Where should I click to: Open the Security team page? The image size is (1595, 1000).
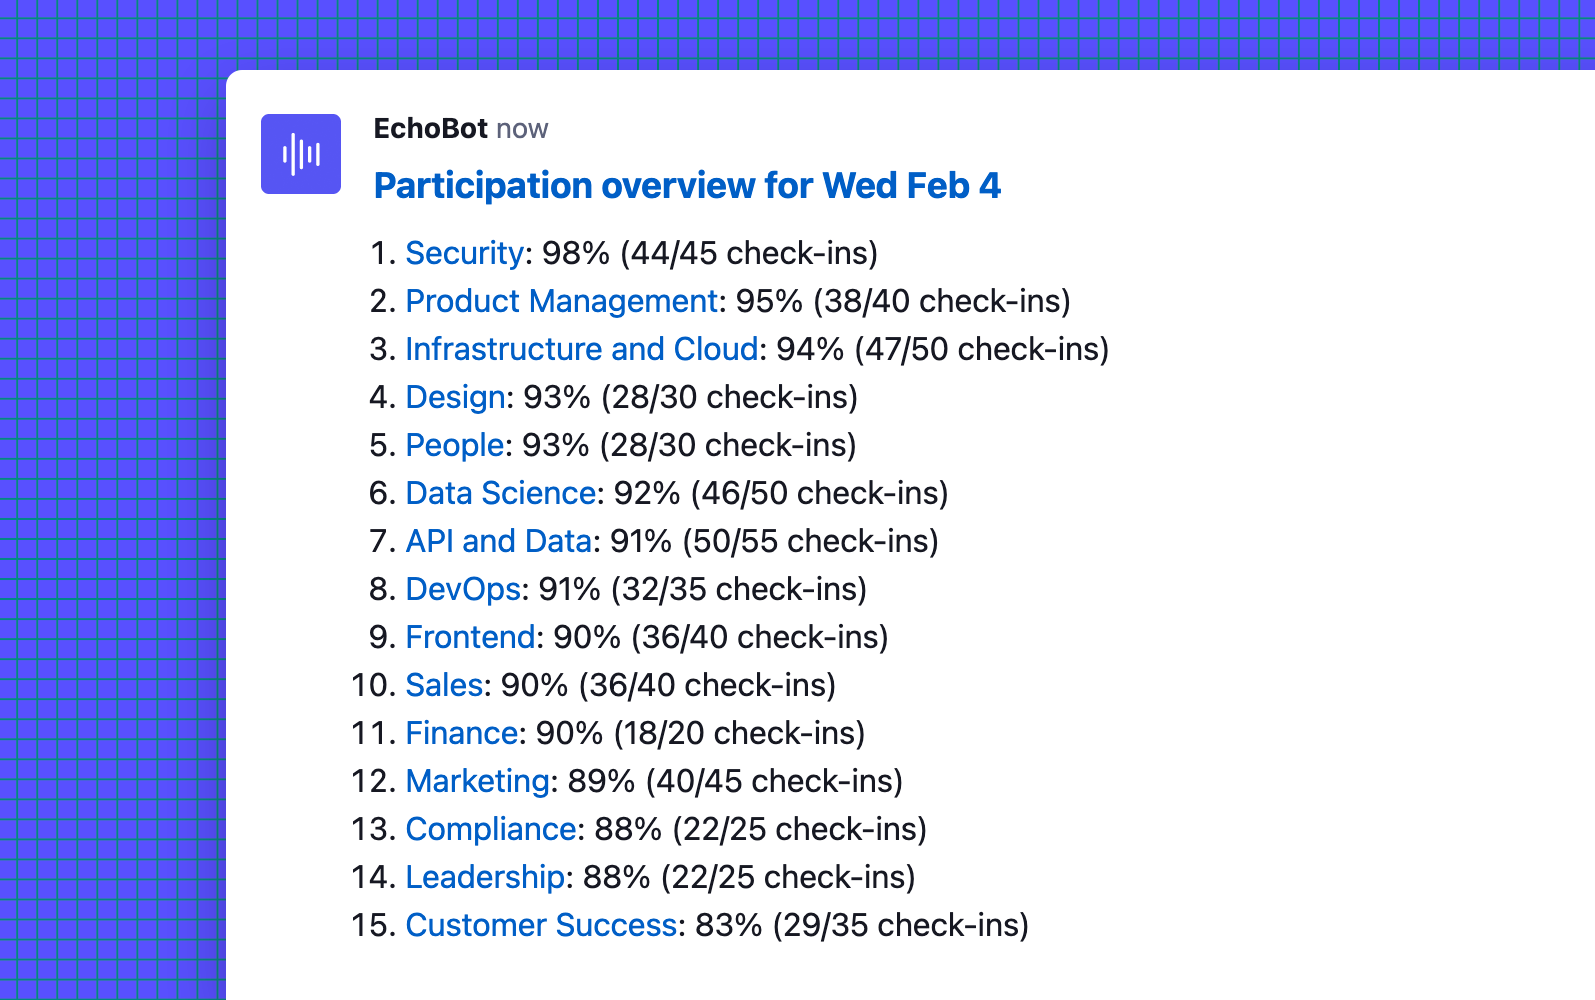463,254
